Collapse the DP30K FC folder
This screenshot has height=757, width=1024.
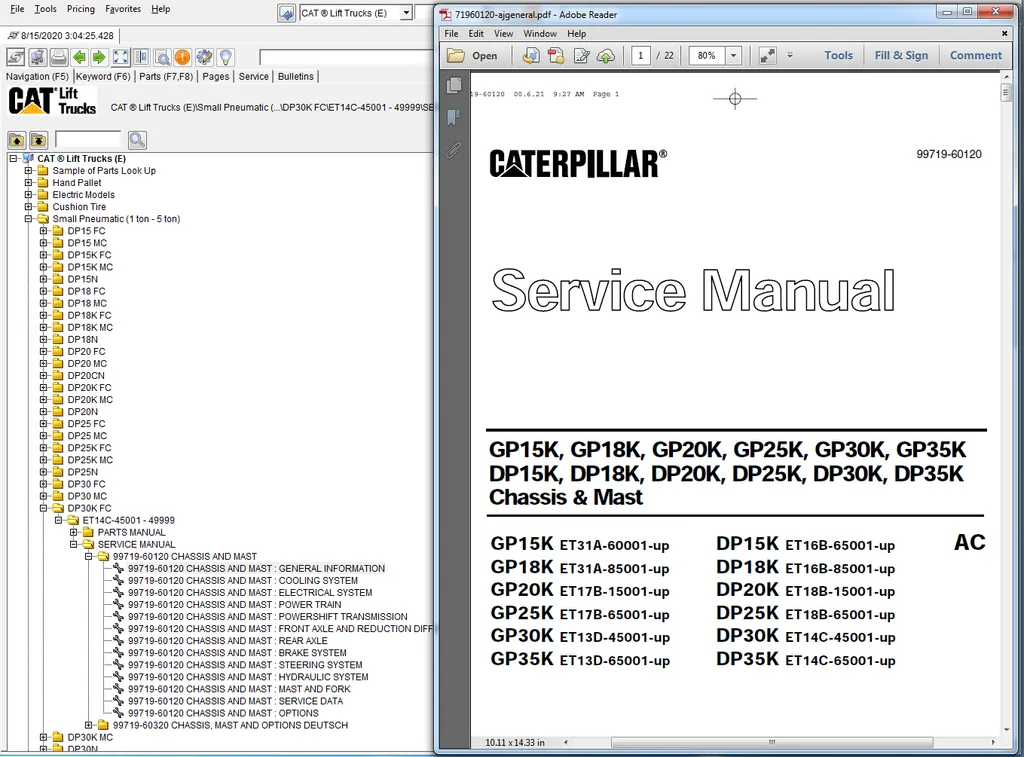click(x=43, y=508)
